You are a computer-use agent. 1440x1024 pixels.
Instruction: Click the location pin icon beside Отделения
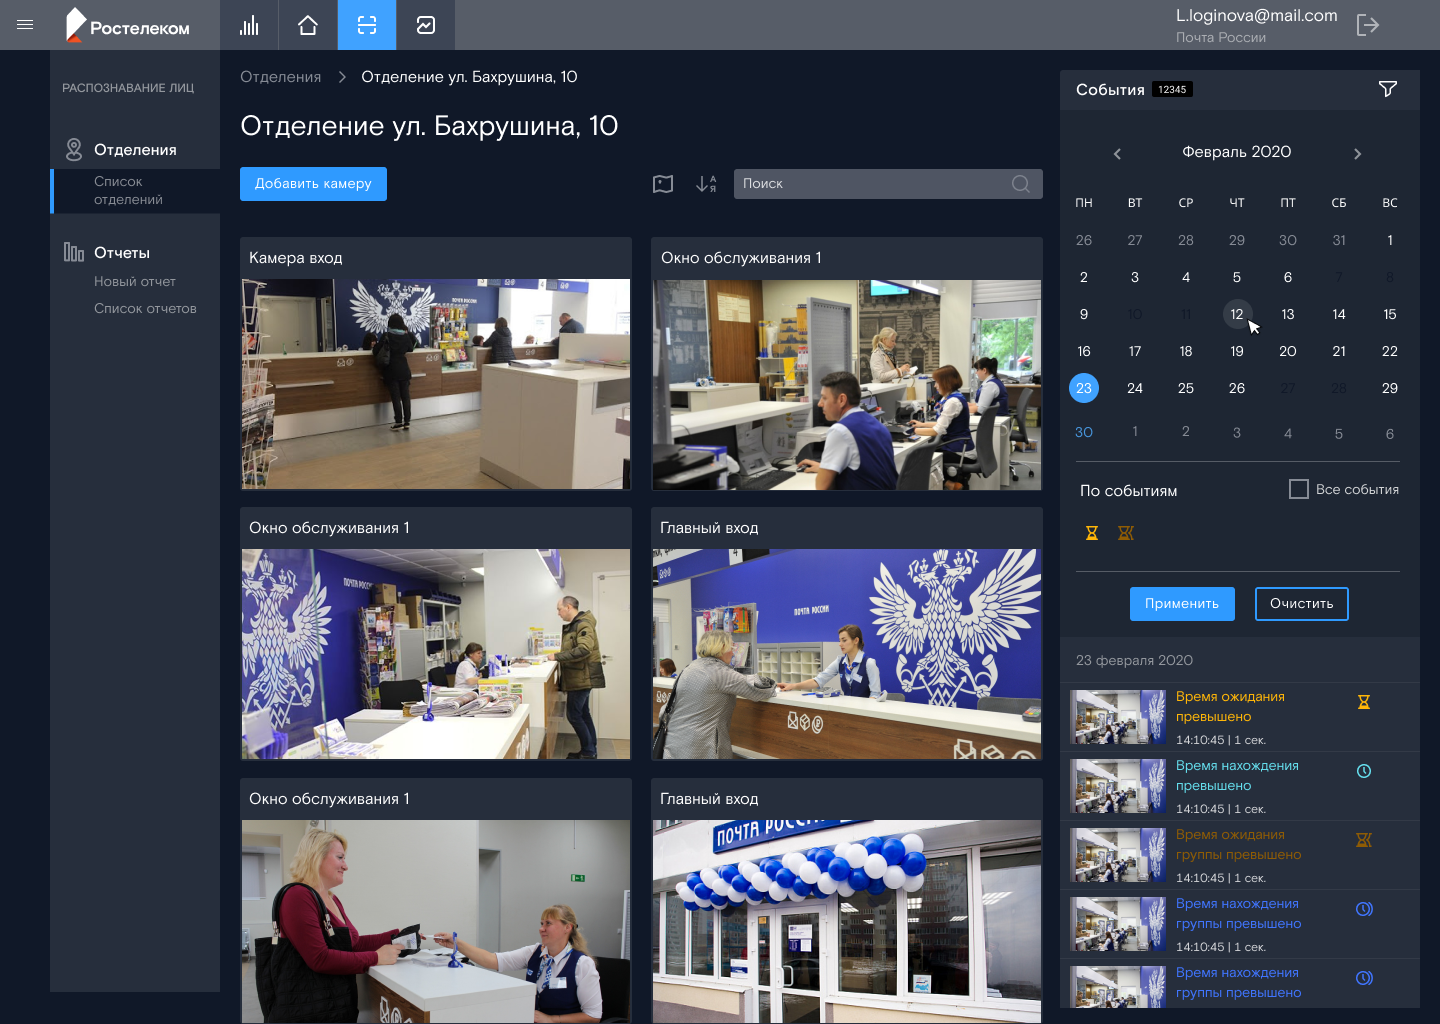[x=74, y=150]
